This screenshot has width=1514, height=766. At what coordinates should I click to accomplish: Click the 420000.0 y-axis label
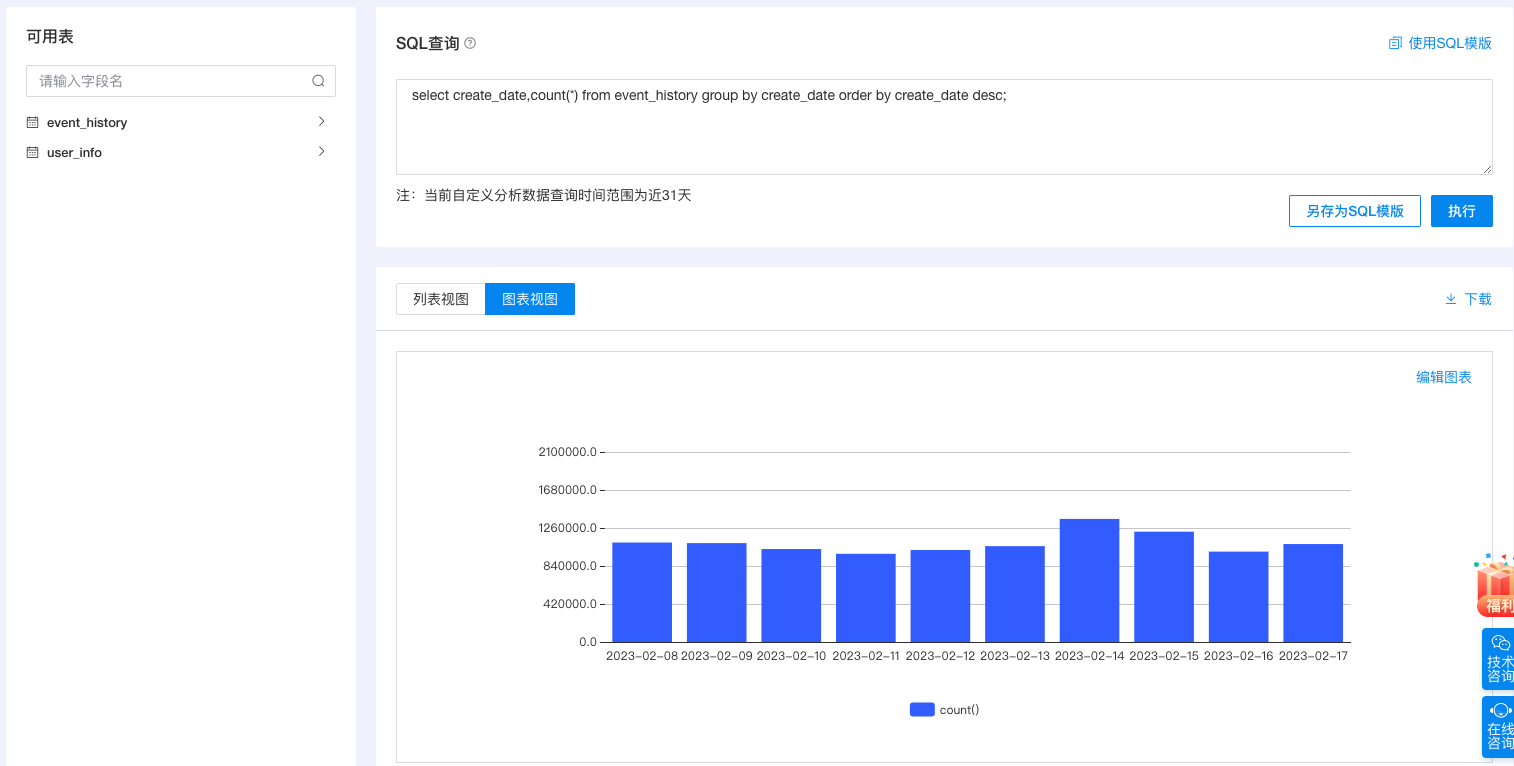click(570, 604)
